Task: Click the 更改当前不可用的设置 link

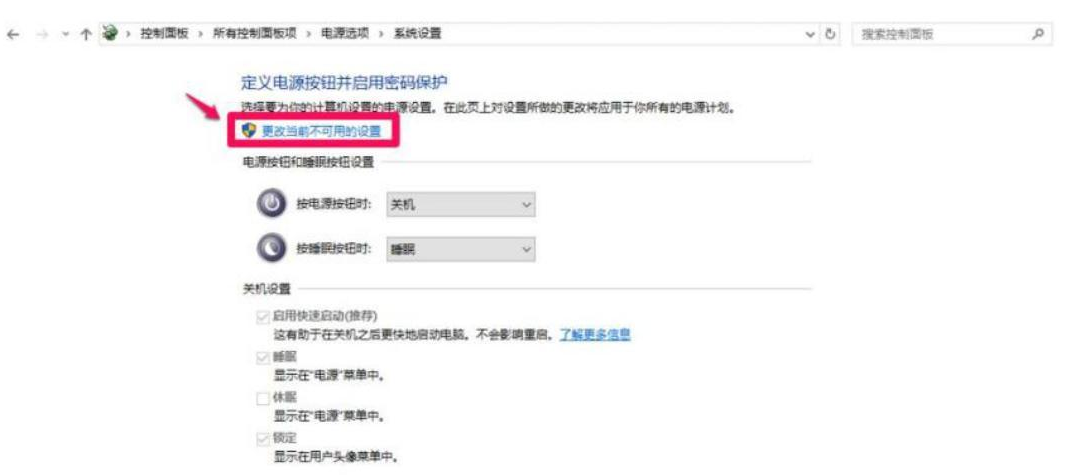Action: 321,131
